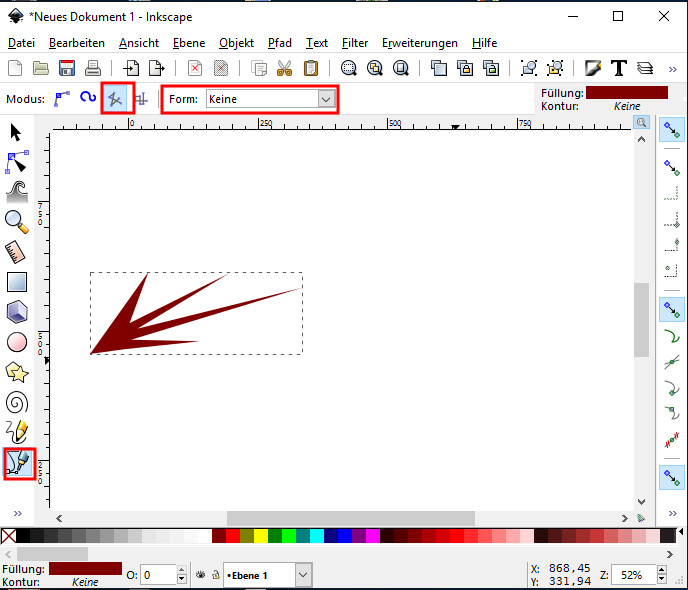Open the Pfad menu
The image size is (688, 590).
coord(280,43)
